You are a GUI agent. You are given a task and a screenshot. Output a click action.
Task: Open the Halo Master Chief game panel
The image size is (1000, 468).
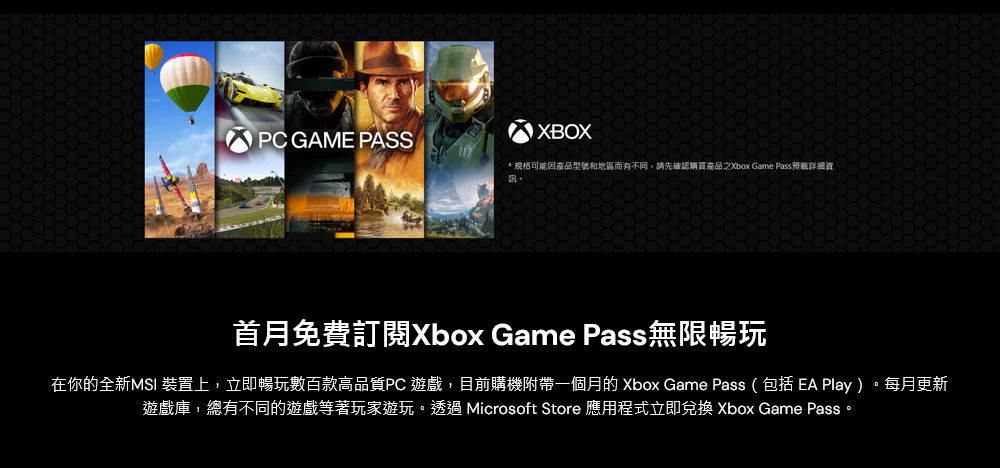pos(459,140)
